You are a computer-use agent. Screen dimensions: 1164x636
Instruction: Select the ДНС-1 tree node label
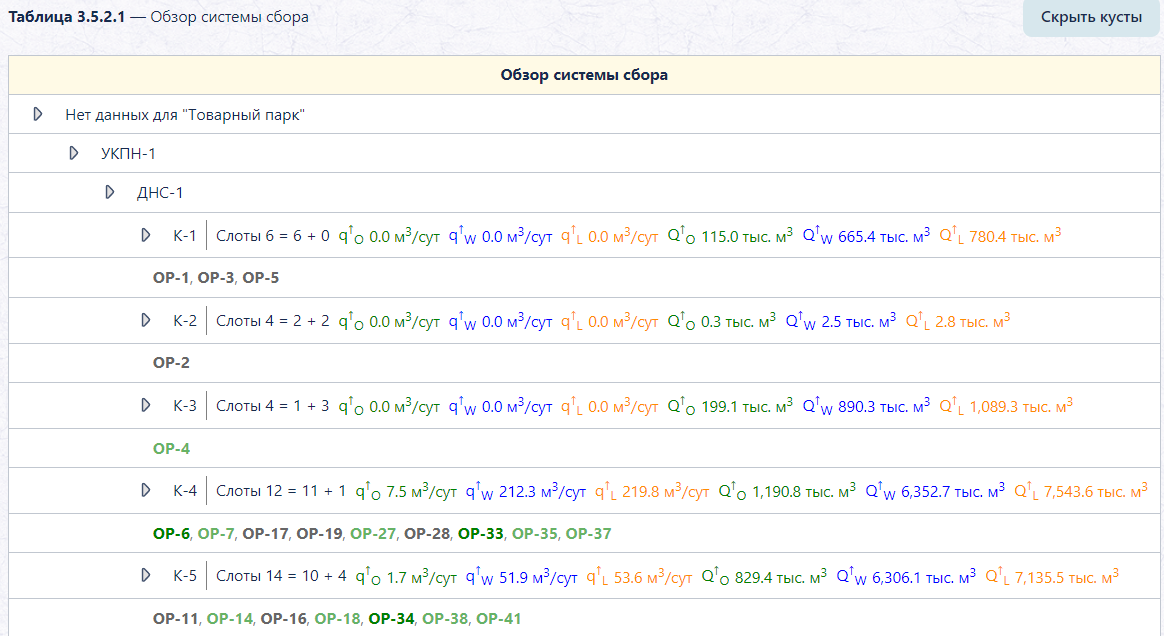pyautogui.click(x=160, y=193)
